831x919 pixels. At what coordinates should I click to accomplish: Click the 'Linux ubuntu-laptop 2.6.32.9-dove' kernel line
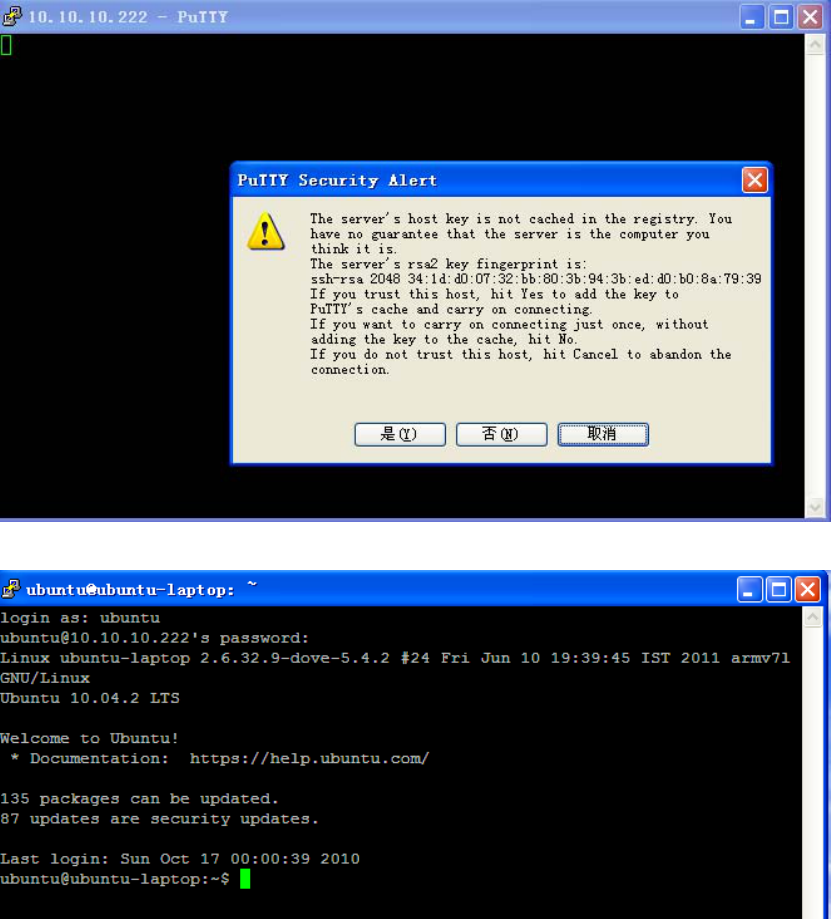(395, 658)
